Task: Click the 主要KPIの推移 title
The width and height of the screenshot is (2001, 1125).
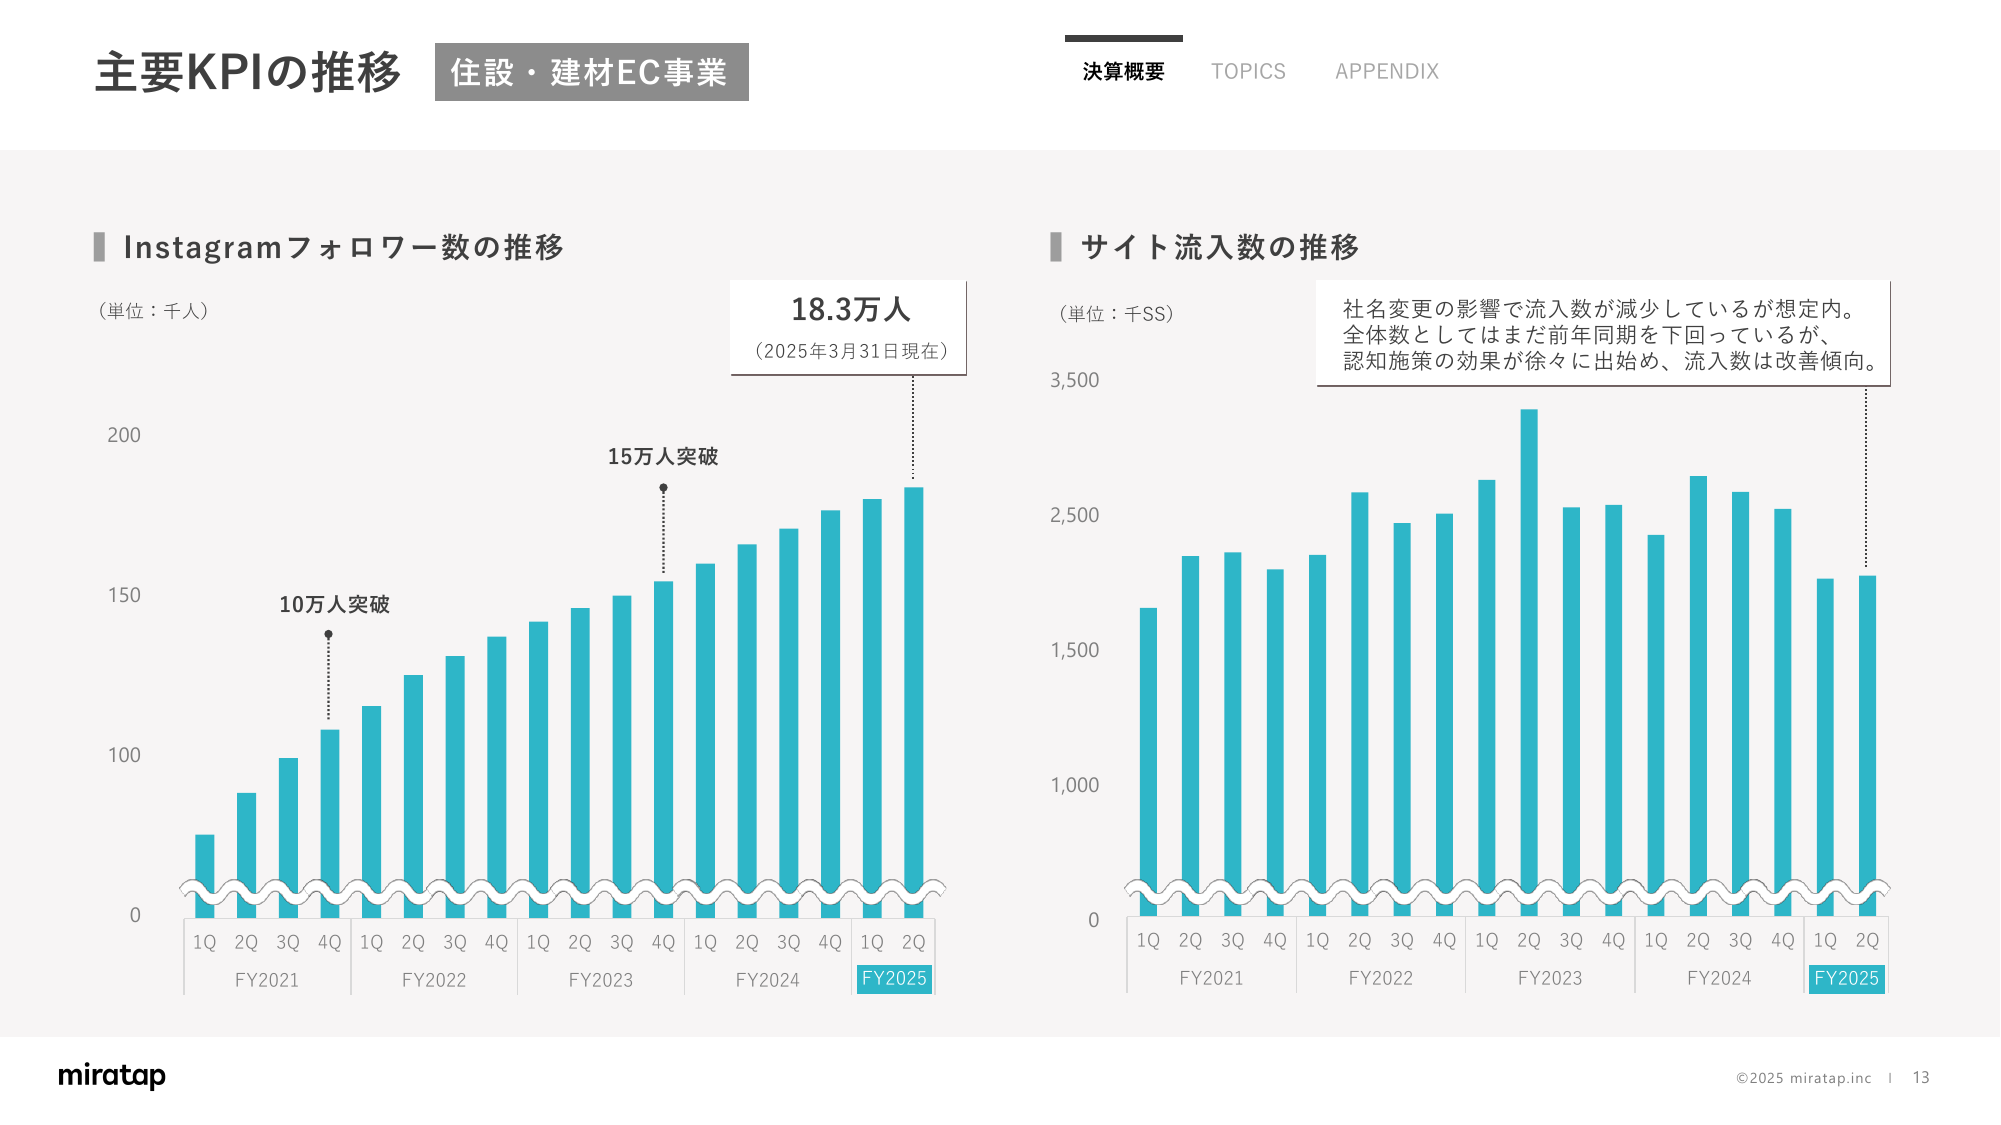Action: coord(248,72)
